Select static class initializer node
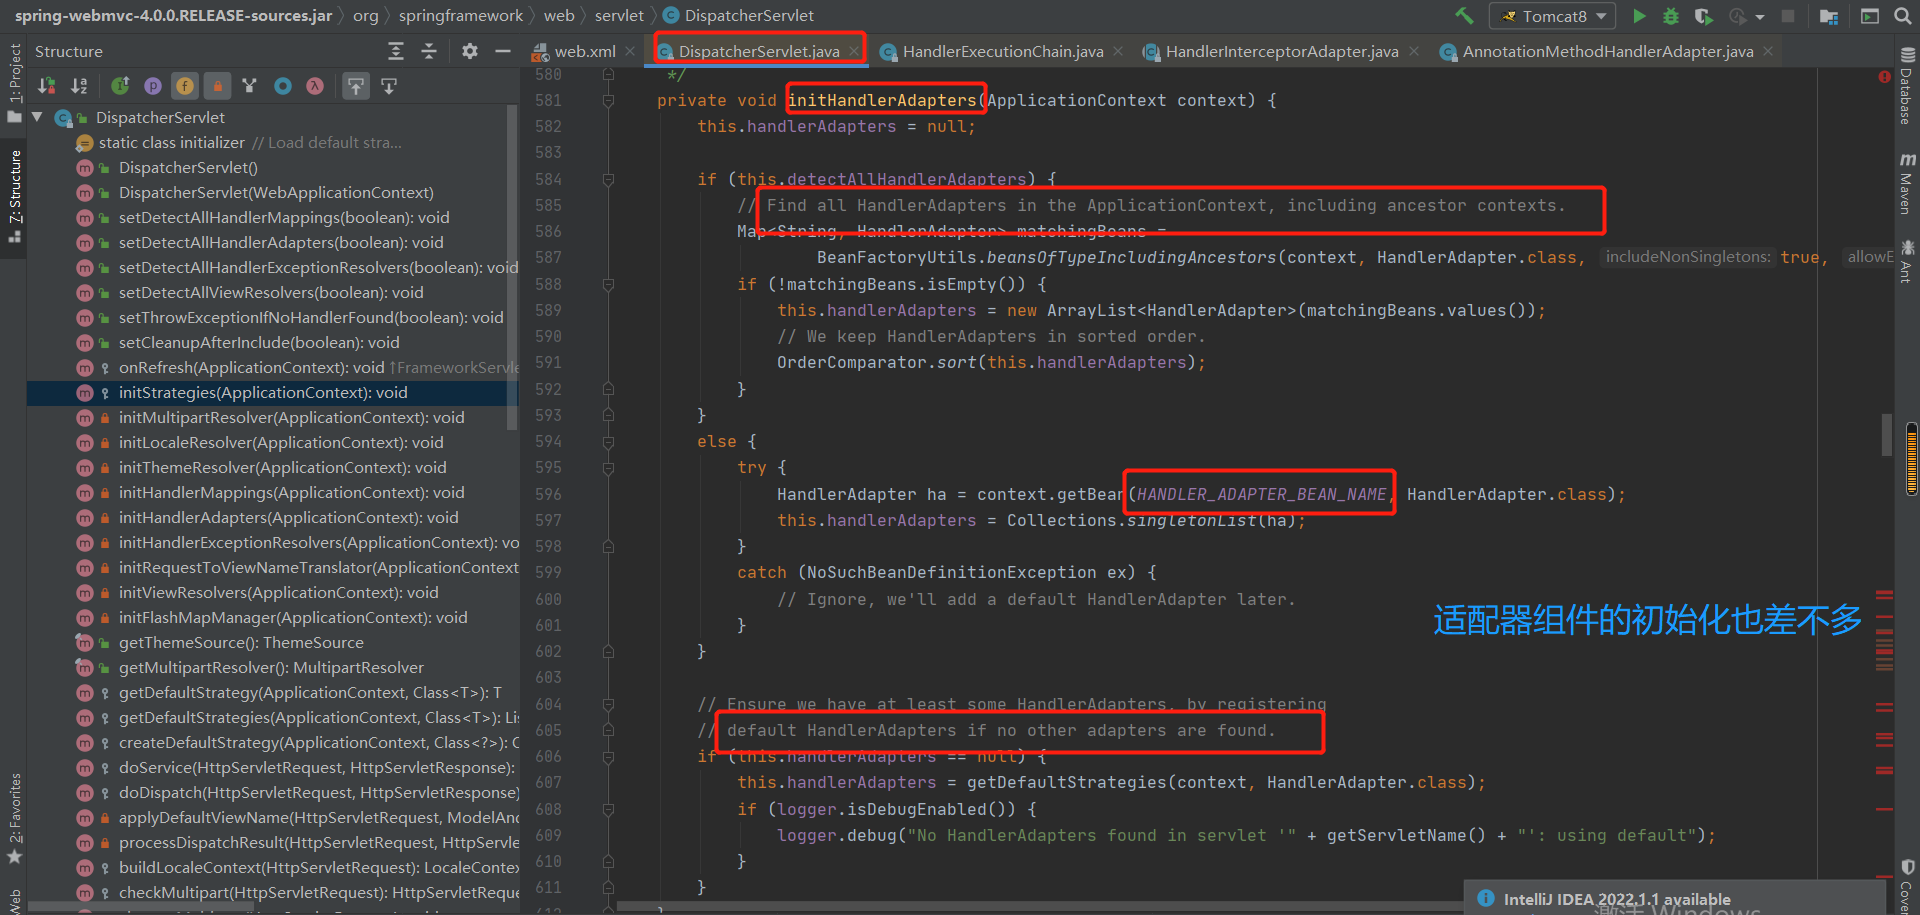1920x915 pixels. (171, 143)
